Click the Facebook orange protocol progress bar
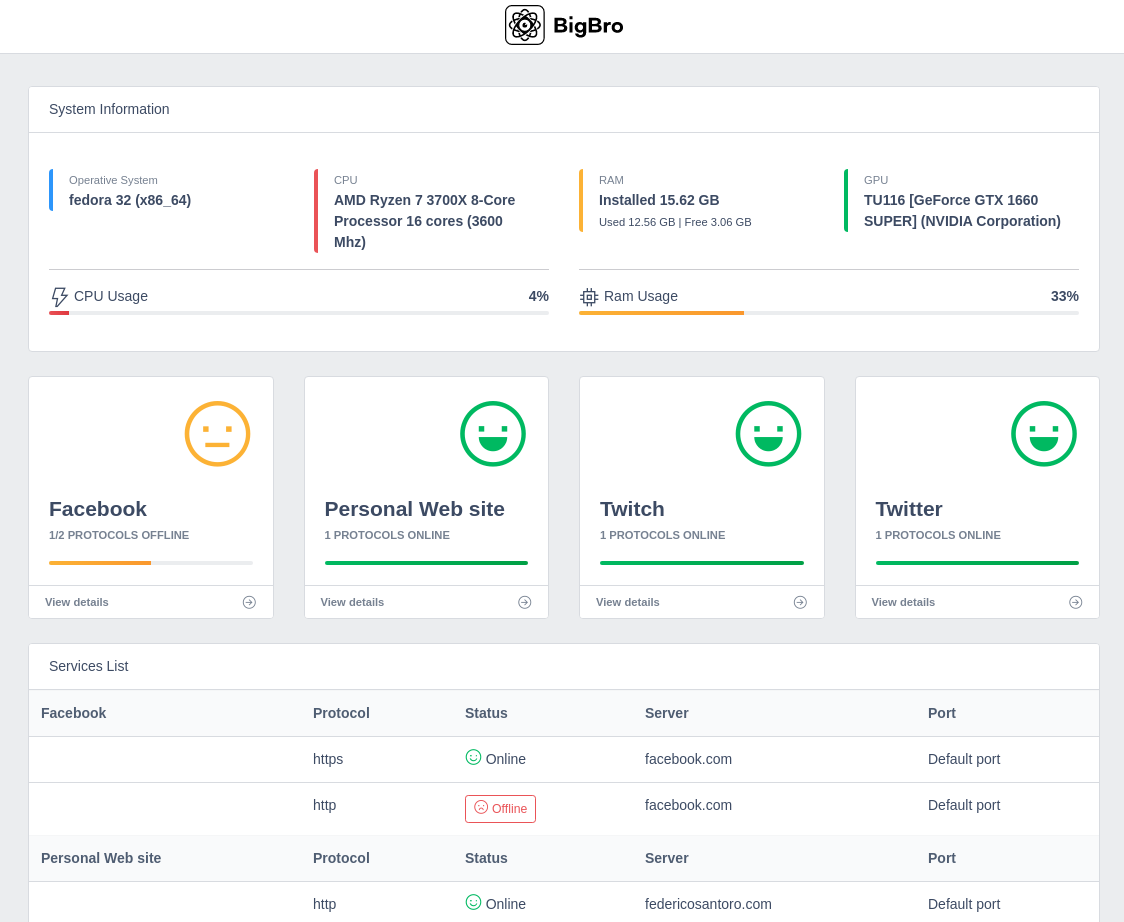The height and width of the screenshot is (922, 1124). [151, 563]
